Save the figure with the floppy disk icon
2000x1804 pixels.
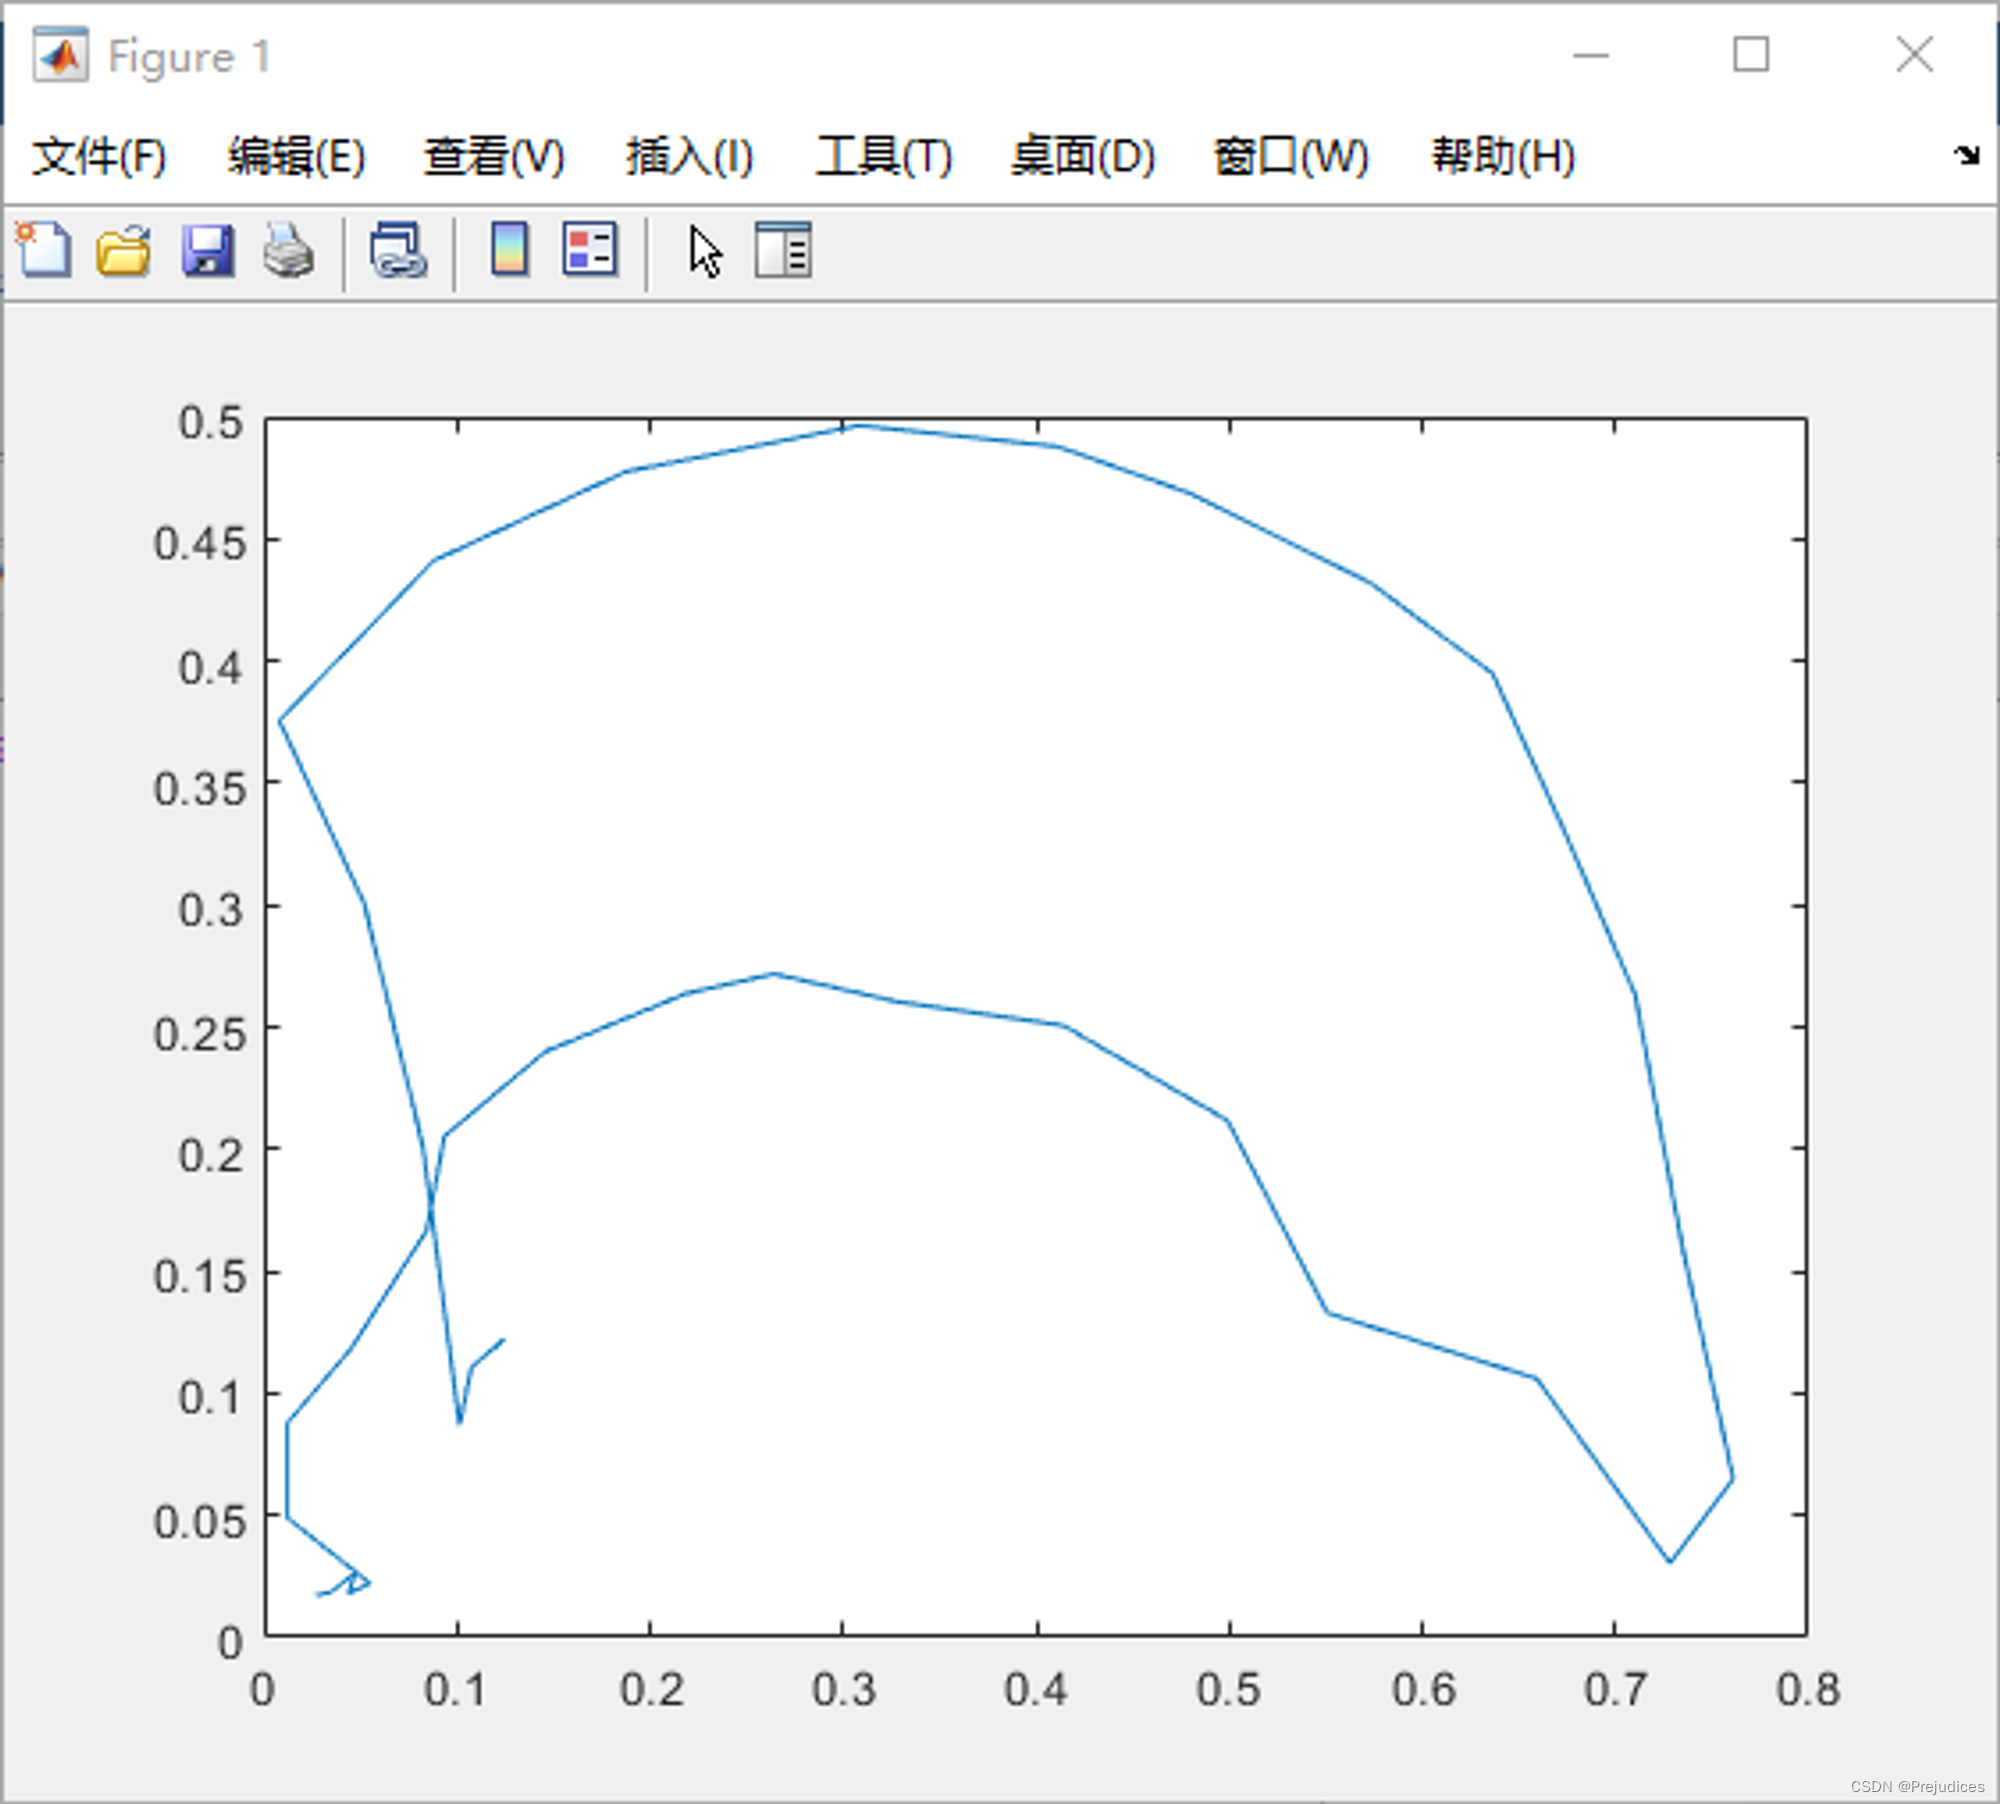pos(208,250)
